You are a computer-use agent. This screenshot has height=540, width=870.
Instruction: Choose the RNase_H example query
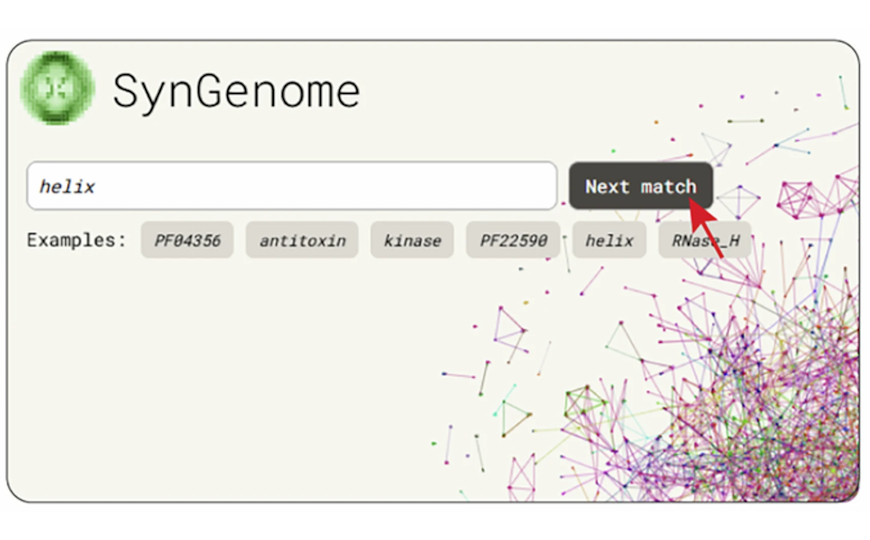(x=704, y=241)
